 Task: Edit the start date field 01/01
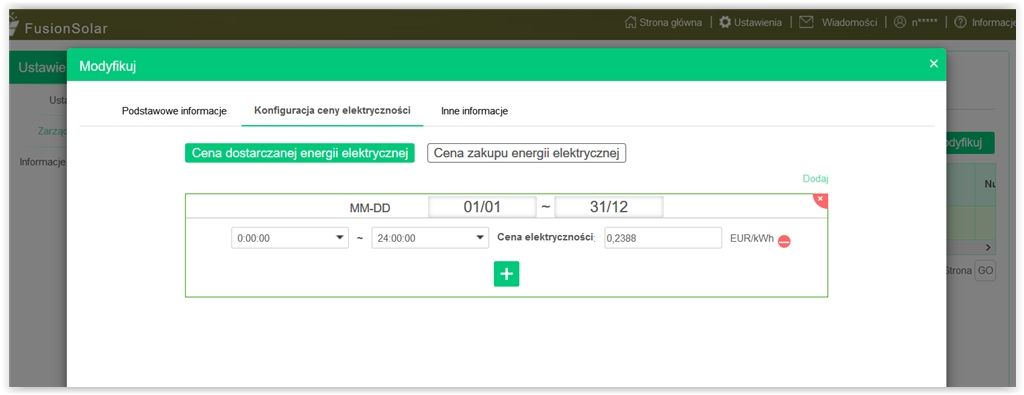[x=482, y=207]
